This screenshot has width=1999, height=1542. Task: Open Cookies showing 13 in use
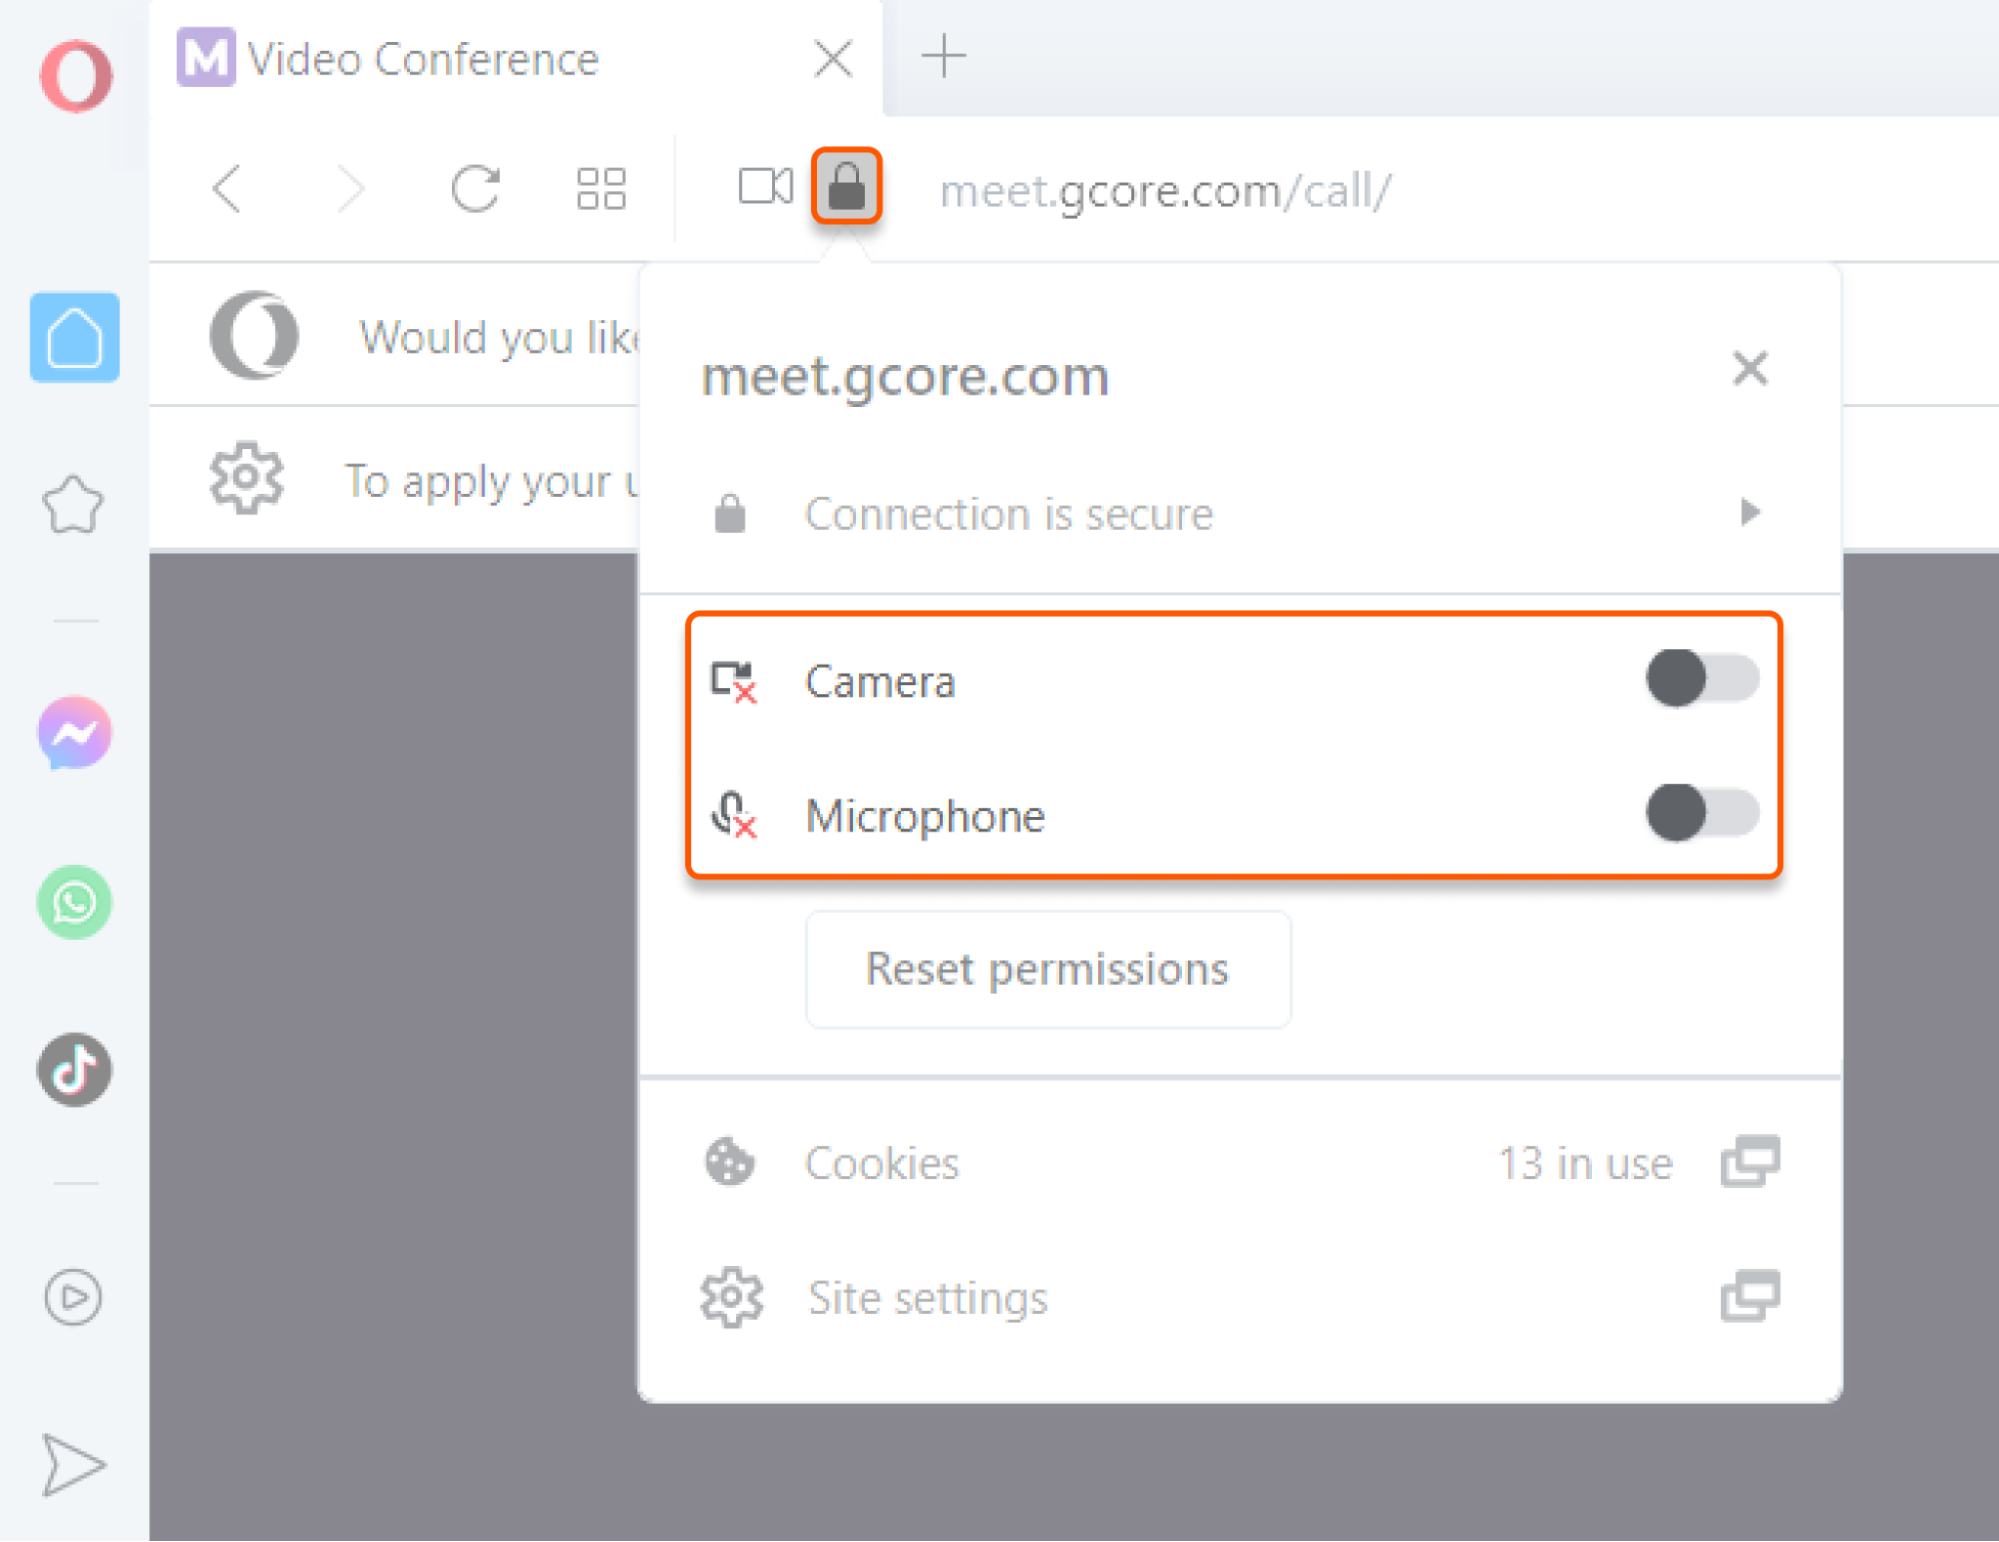[881, 1162]
